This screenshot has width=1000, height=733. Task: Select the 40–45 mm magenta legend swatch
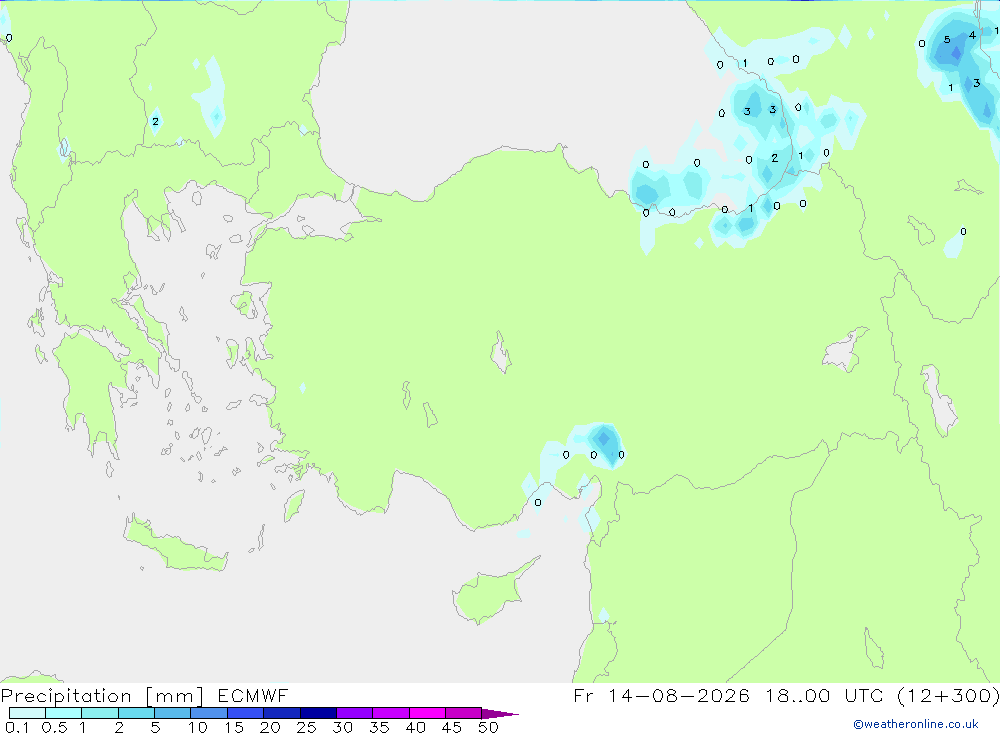click(x=427, y=713)
